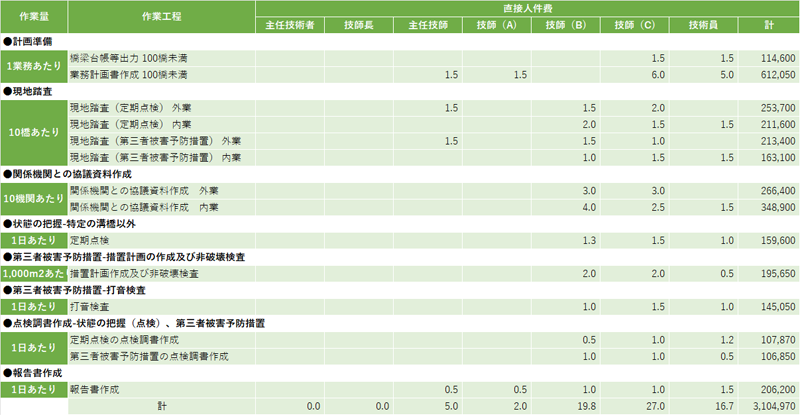Select the 主任技術者 column header
This screenshot has height=415, width=800.
(x=290, y=25)
